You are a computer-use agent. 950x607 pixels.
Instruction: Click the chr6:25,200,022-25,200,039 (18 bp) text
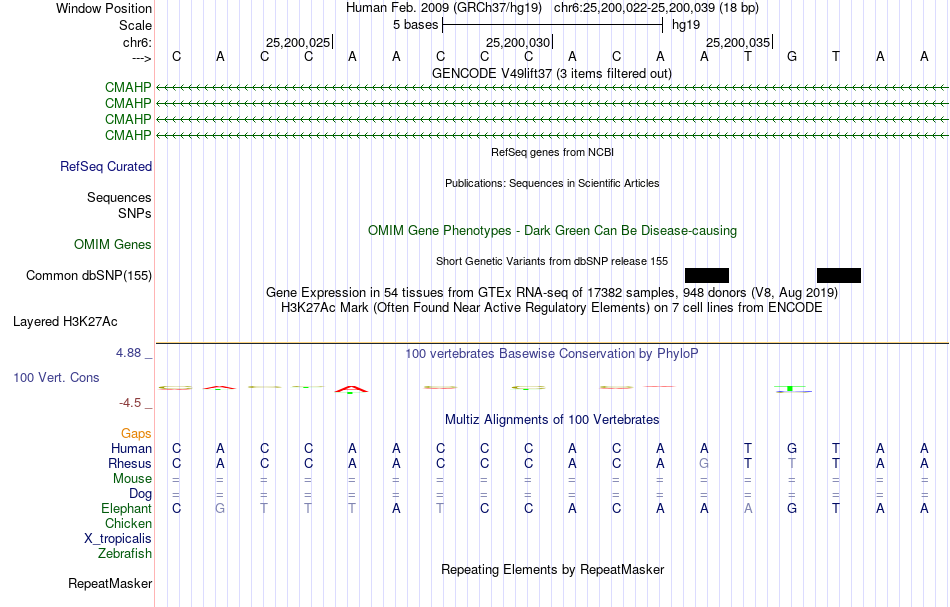pos(656,8)
